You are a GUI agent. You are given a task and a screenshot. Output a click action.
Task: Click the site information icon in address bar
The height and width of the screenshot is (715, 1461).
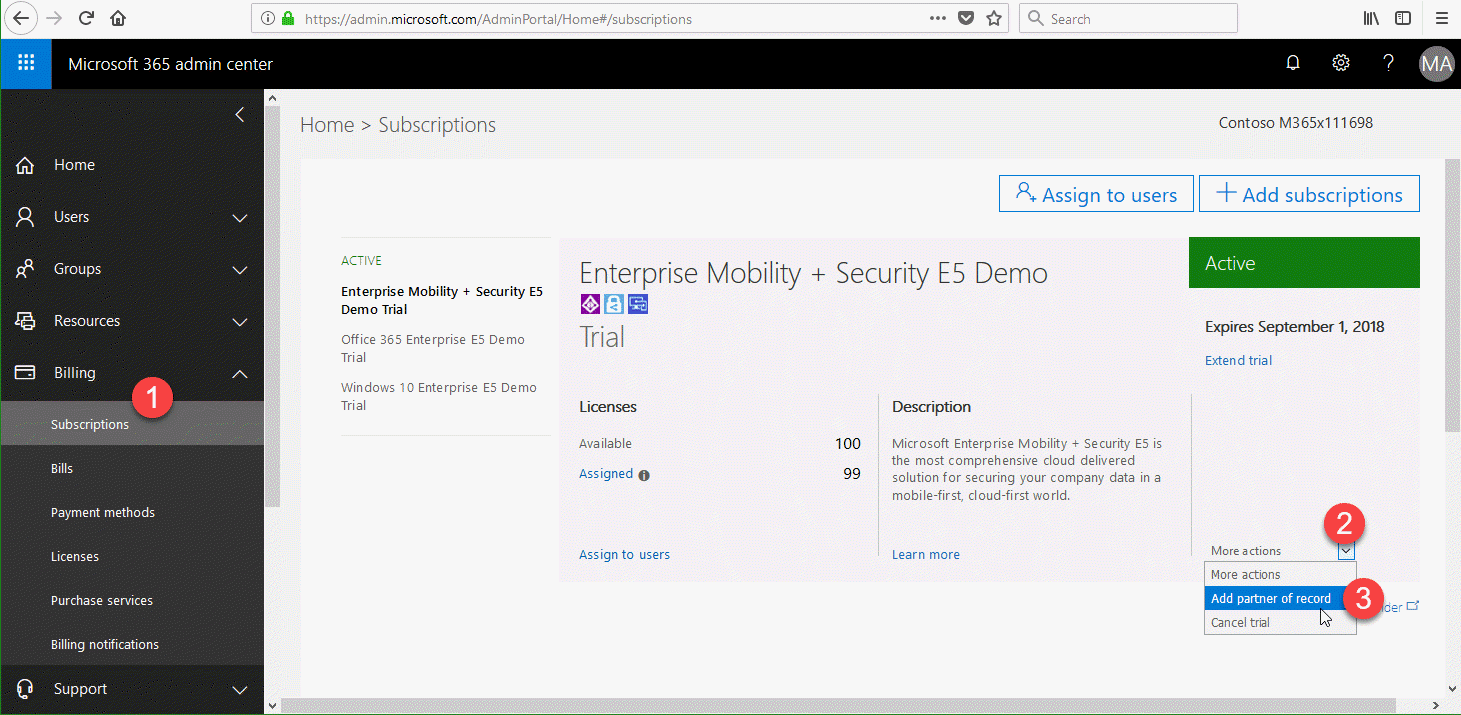(x=268, y=18)
